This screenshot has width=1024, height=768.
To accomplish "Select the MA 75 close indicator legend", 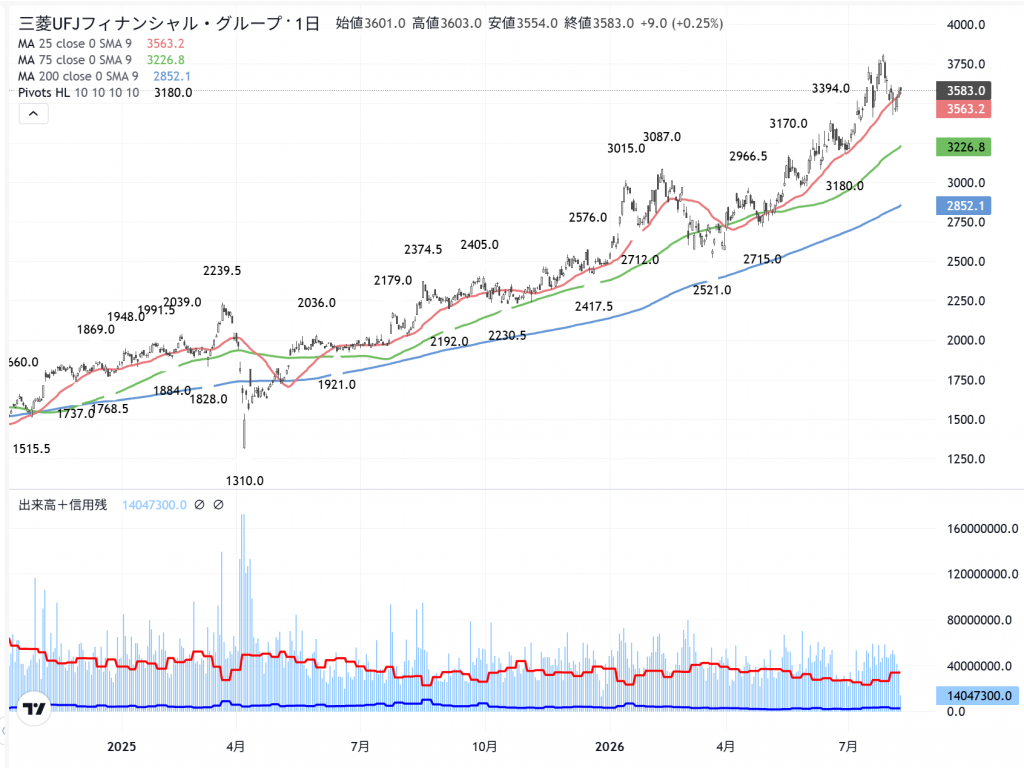I will point(74,60).
